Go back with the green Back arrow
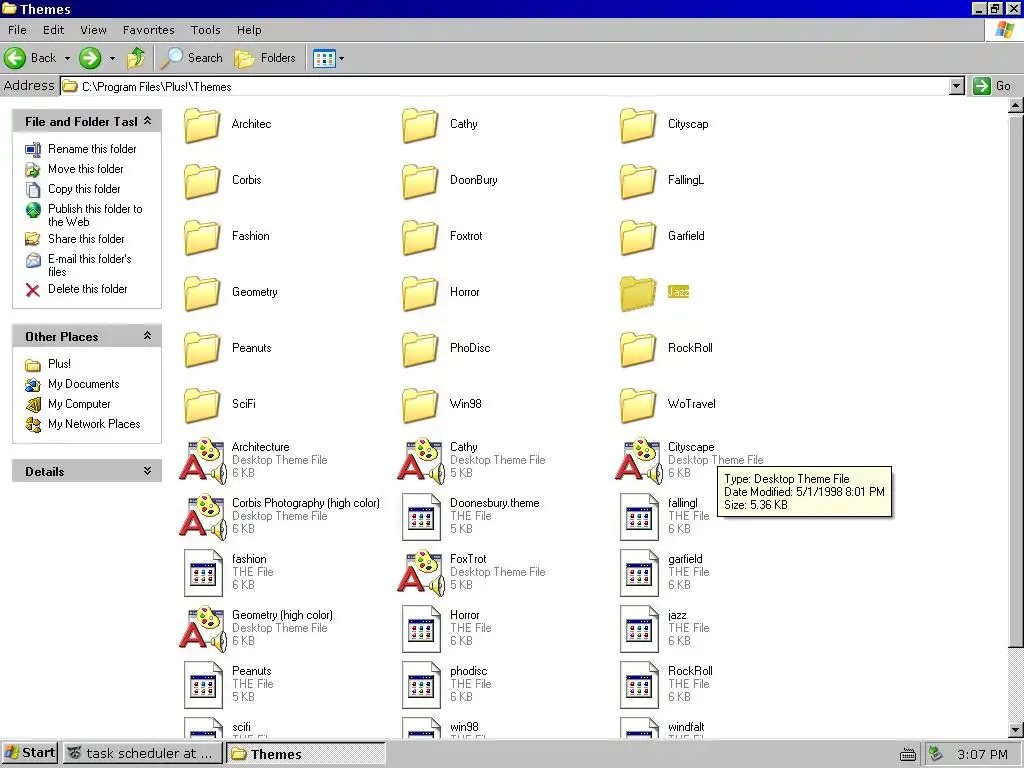1024x768 pixels. (30, 58)
